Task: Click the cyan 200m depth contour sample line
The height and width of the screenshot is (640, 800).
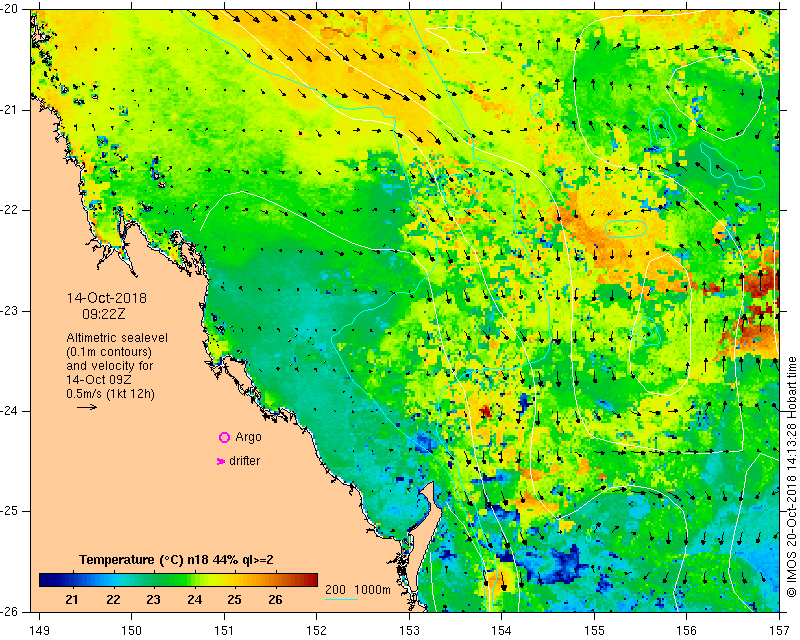Action: click(x=341, y=599)
